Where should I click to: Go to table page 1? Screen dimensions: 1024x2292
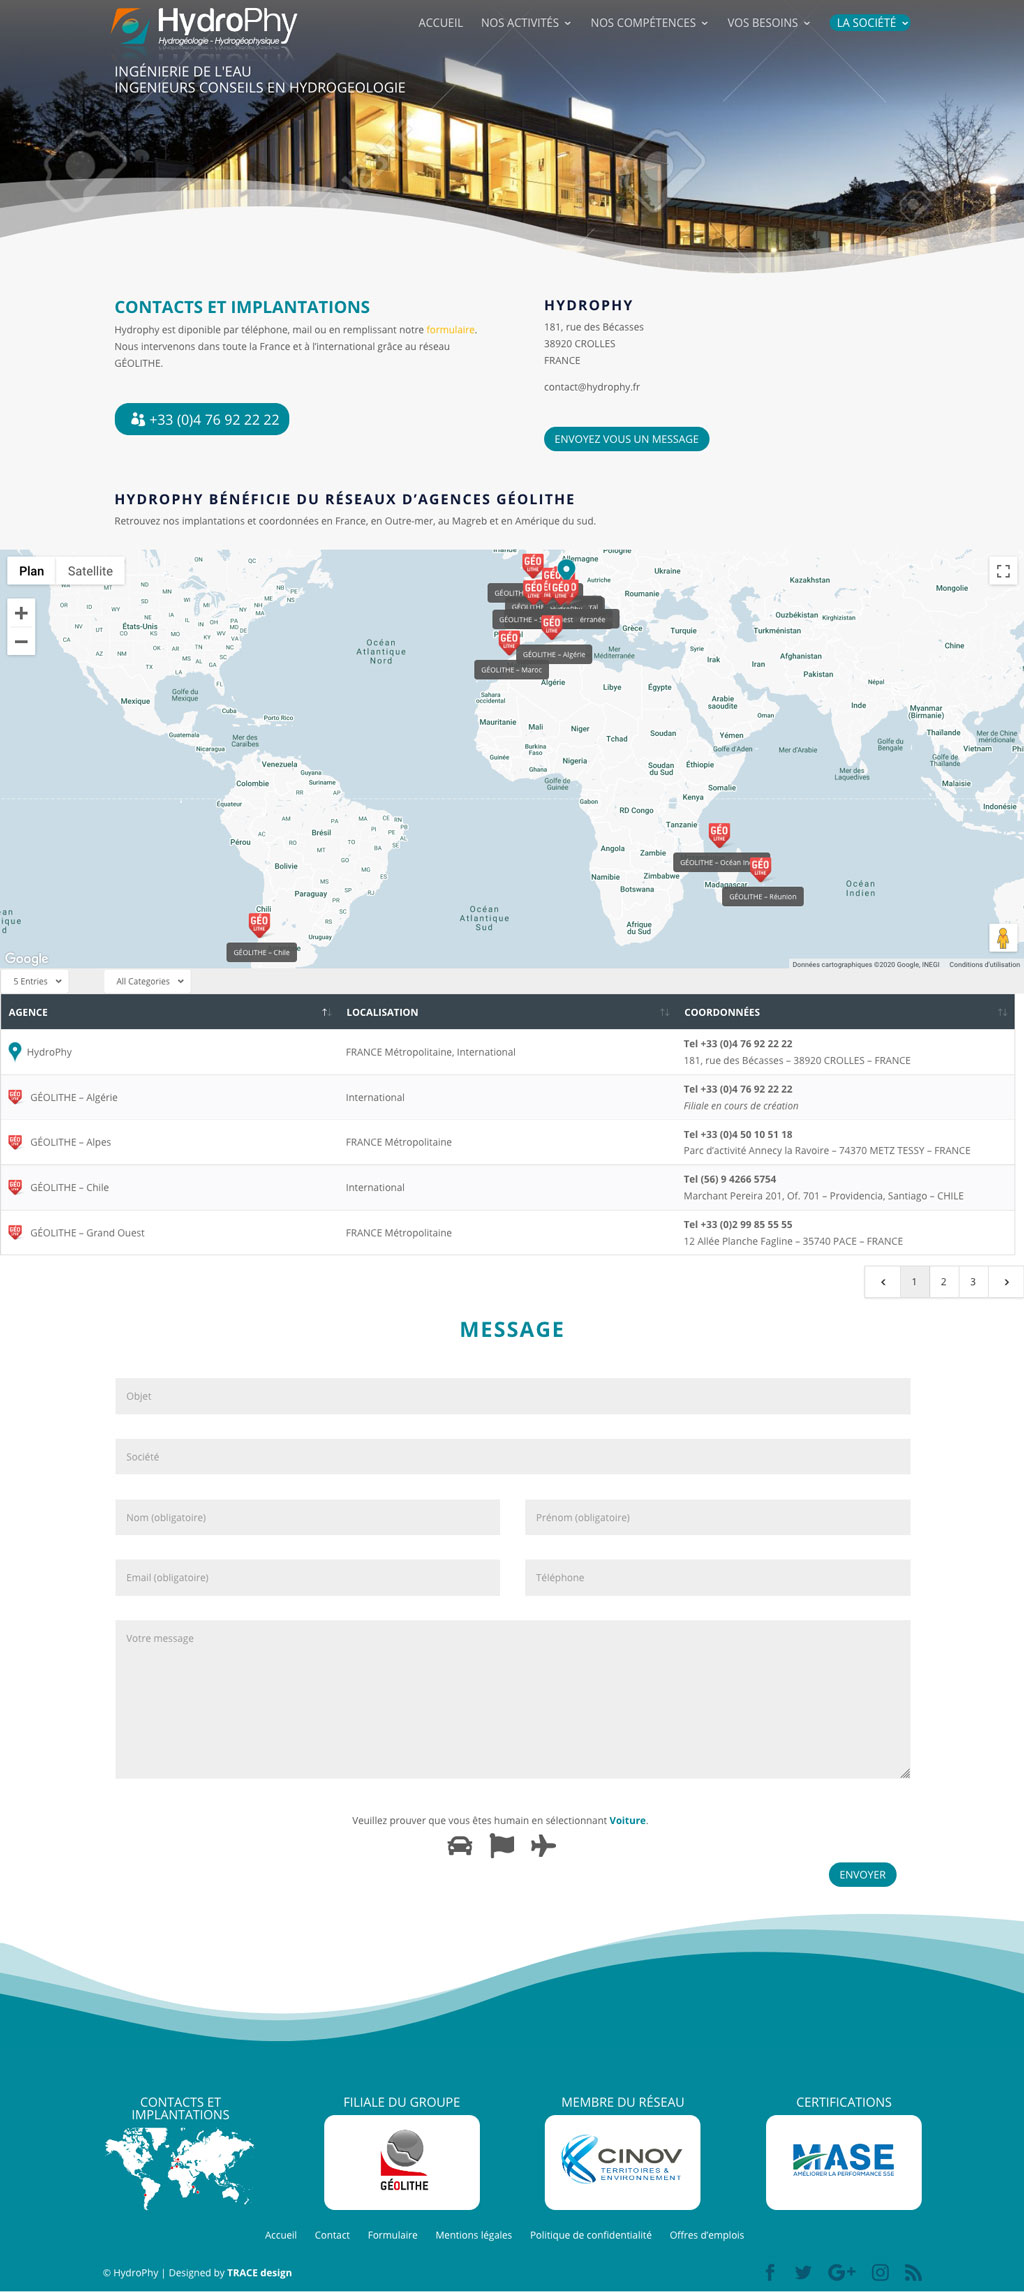point(914,1281)
